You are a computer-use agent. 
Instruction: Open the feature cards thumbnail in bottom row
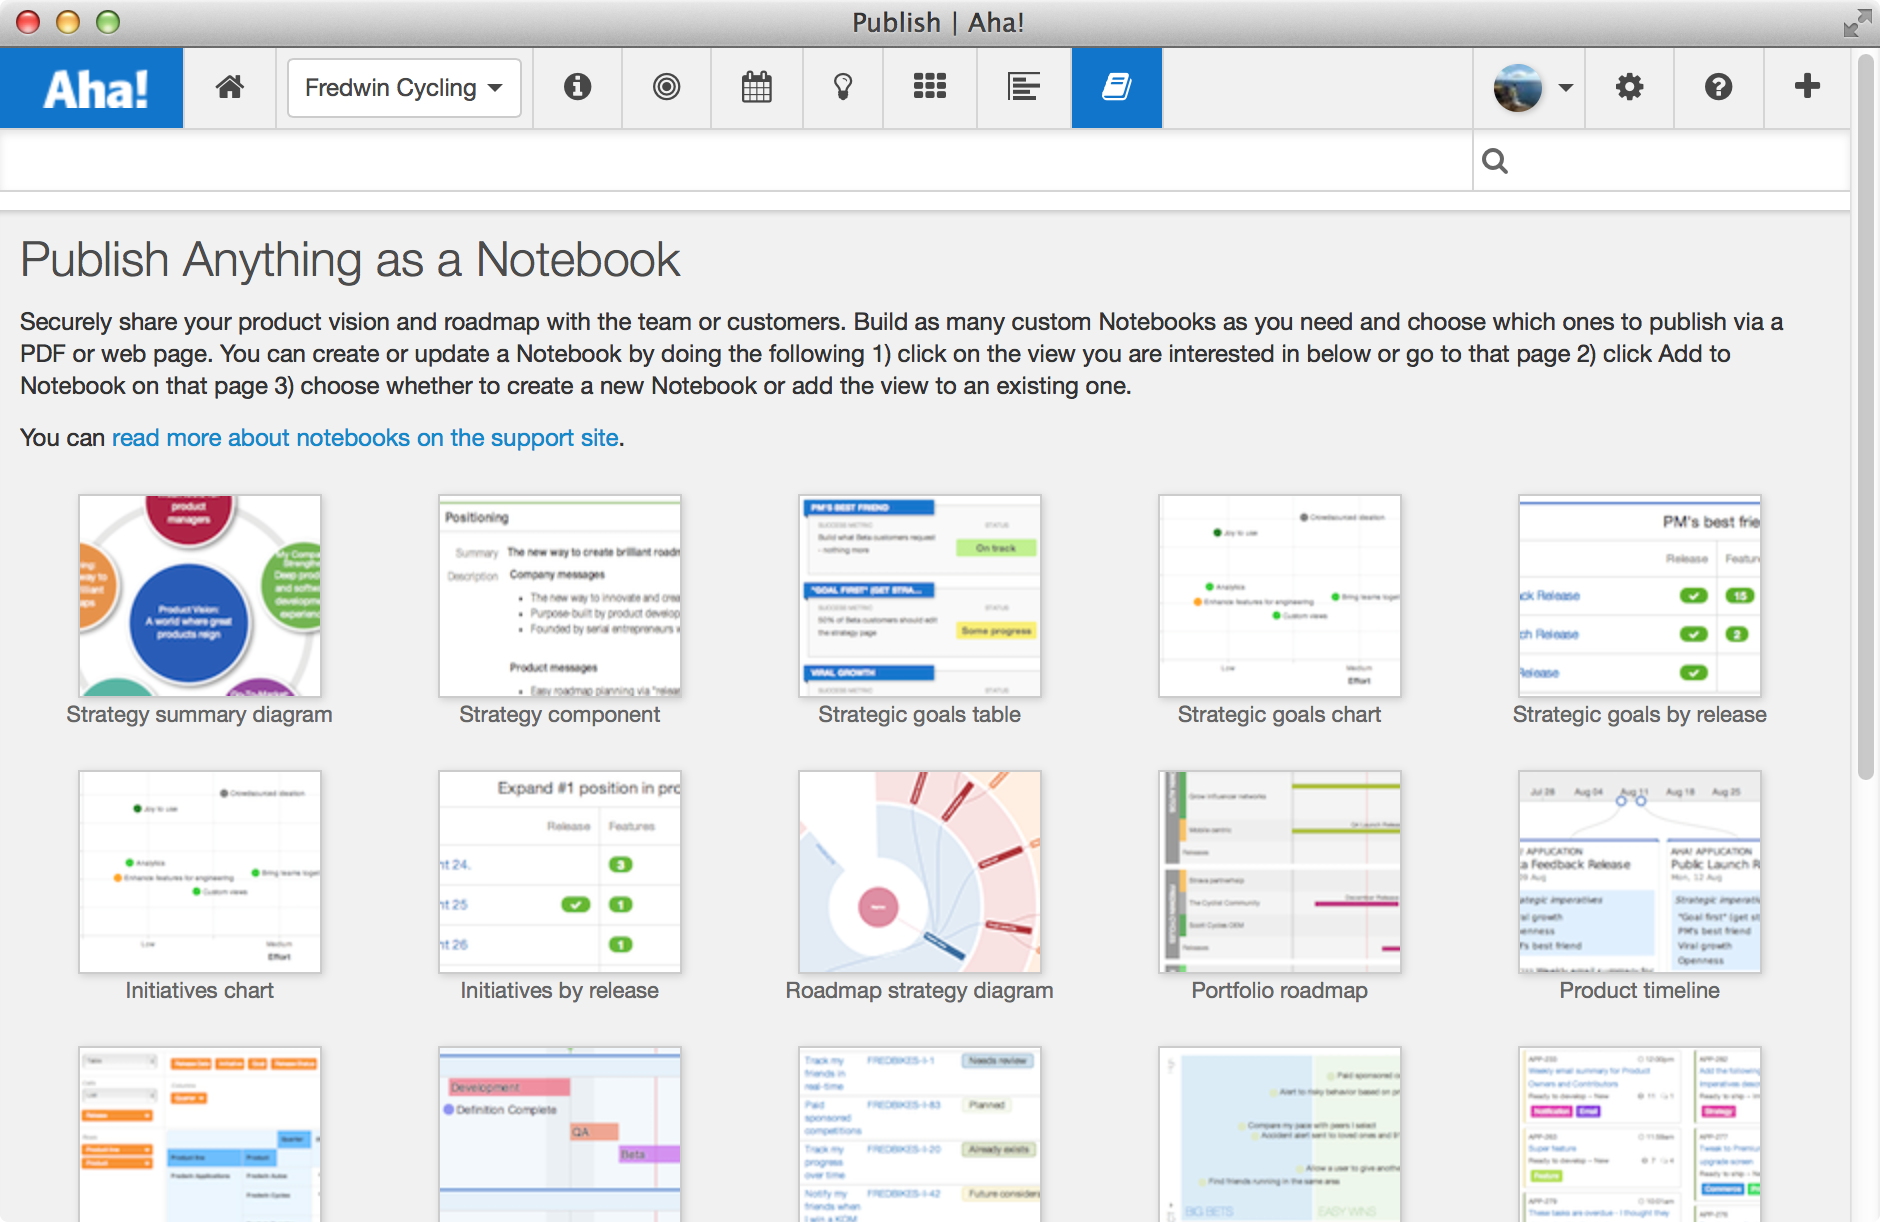click(1640, 1134)
